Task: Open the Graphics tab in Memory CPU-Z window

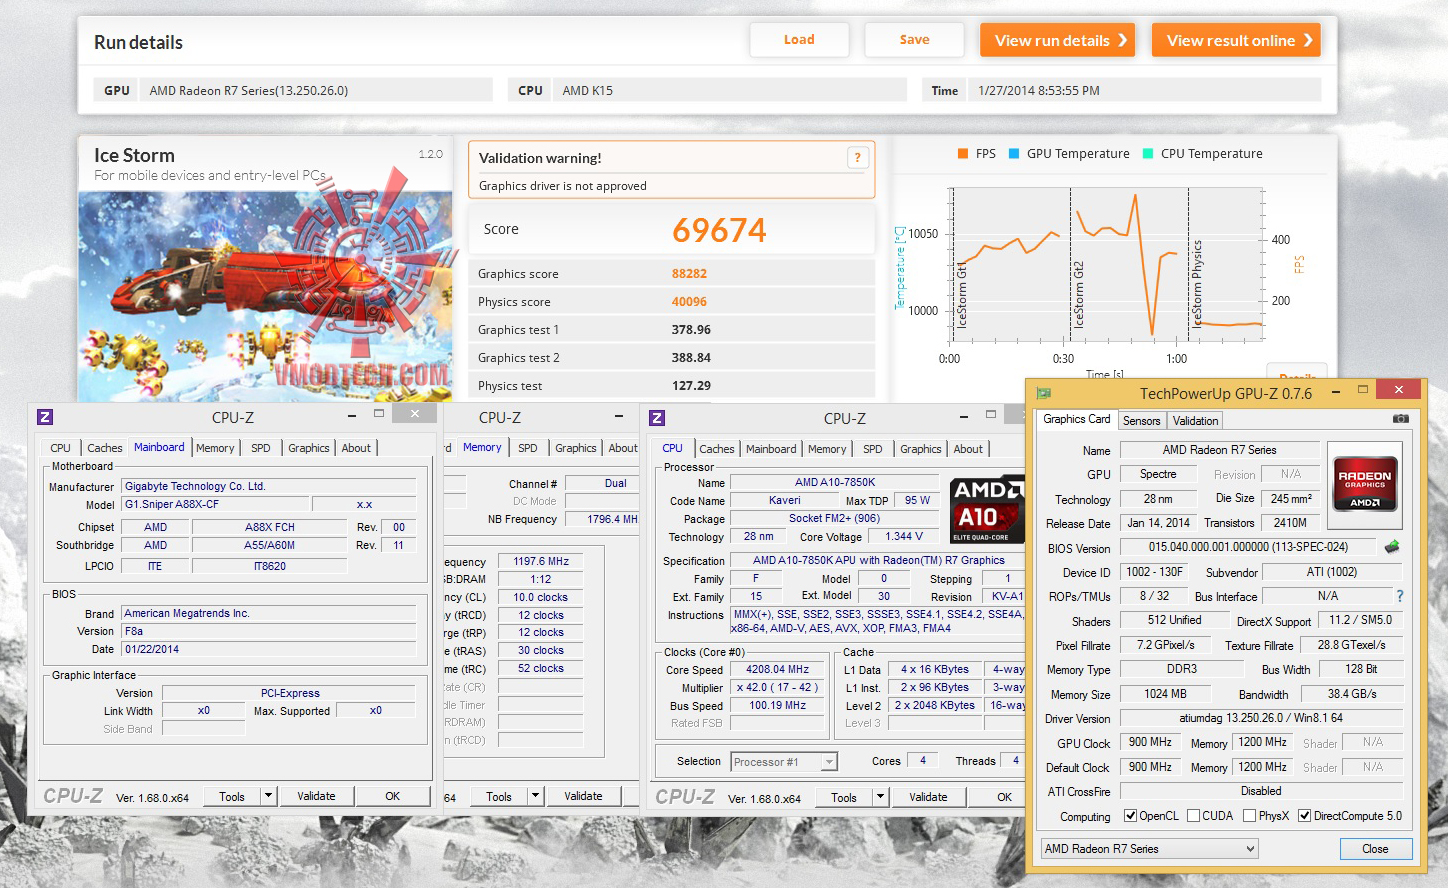Action: pyautogui.click(x=575, y=448)
